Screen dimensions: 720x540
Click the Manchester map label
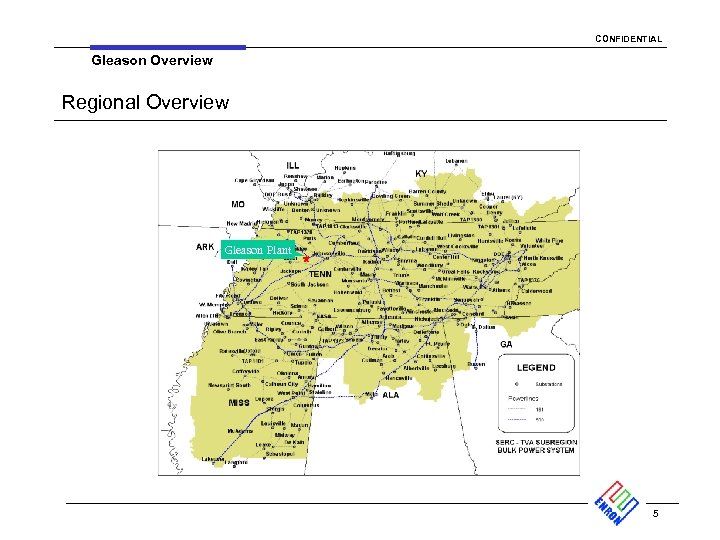(433, 286)
